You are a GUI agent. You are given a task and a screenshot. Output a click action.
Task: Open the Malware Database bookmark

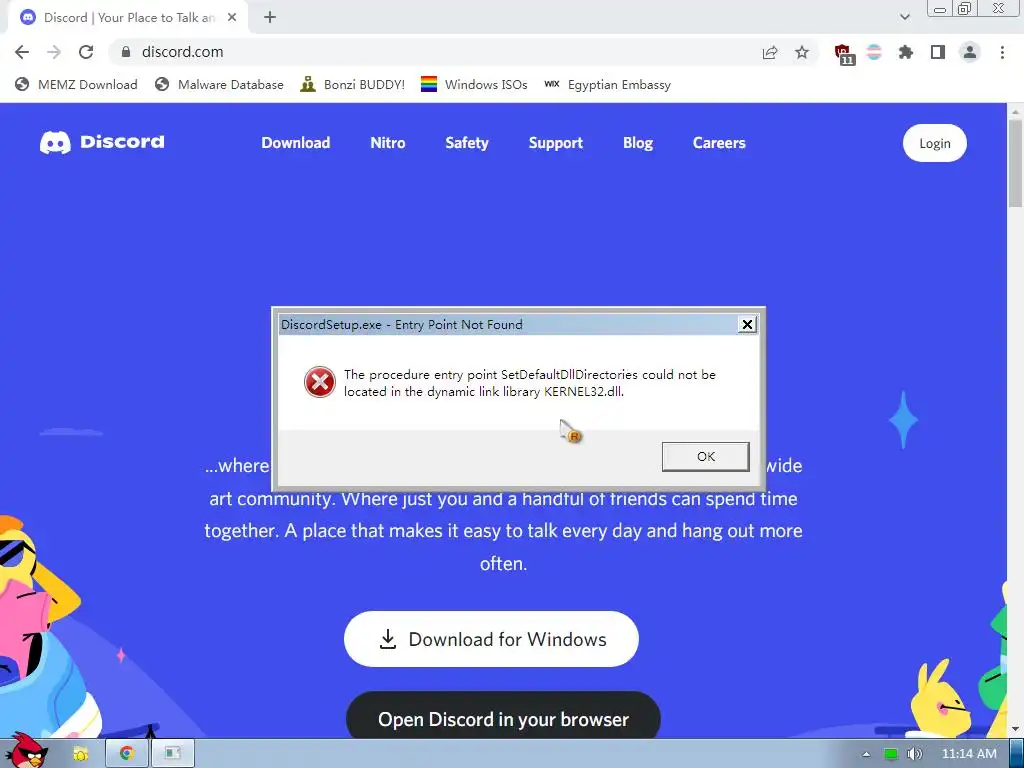tap(219, 85)
